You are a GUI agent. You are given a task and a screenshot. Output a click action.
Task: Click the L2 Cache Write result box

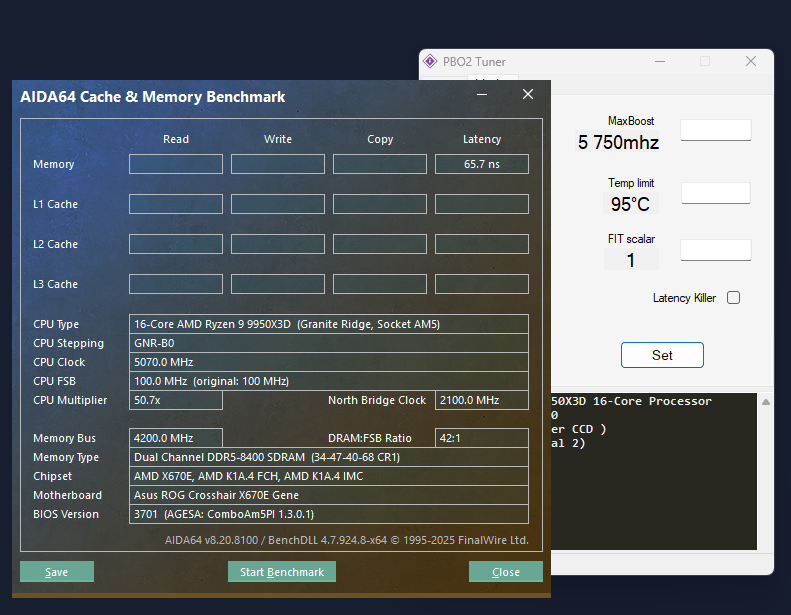277,244
